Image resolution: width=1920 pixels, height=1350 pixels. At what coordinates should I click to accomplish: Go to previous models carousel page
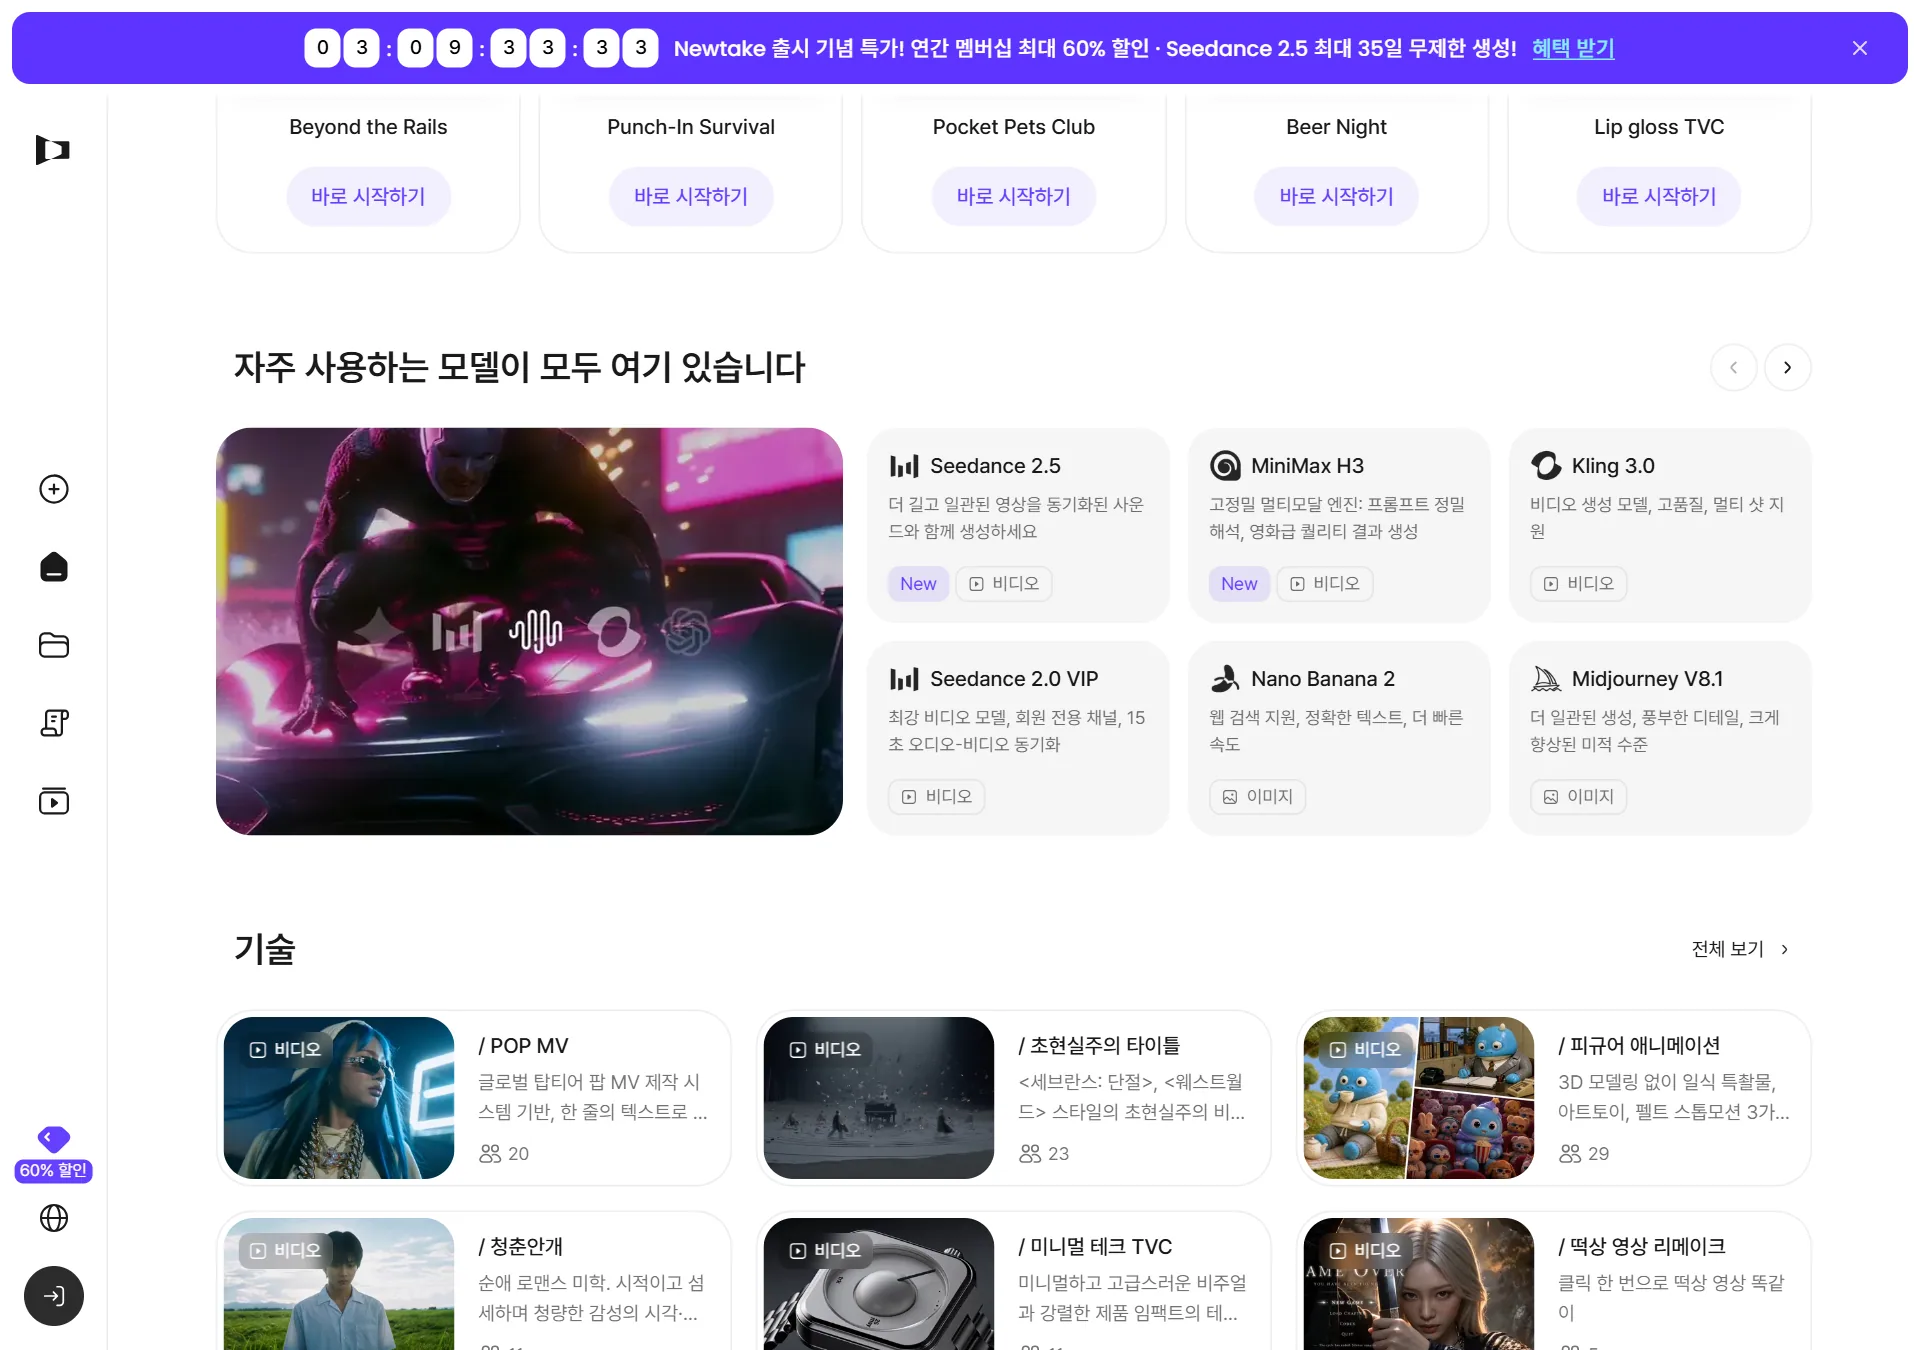coord(1734,368)
